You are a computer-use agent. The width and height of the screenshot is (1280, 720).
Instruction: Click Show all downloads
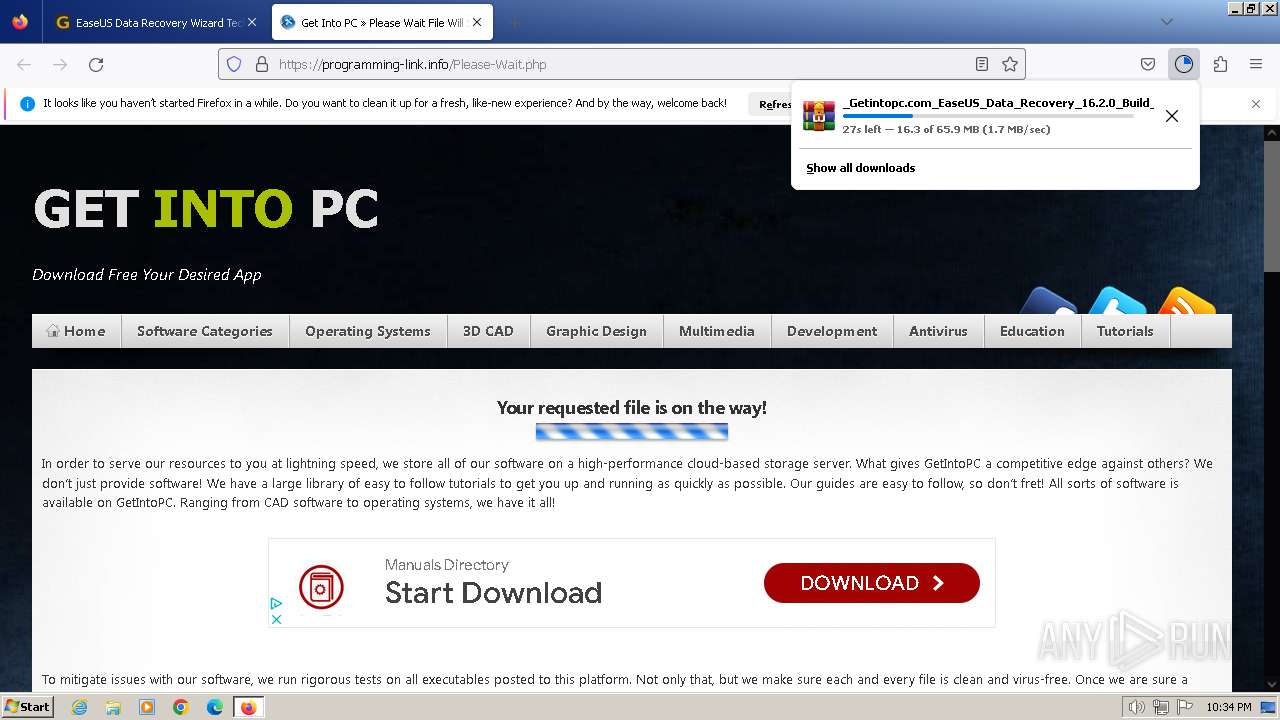pos(861,168)
